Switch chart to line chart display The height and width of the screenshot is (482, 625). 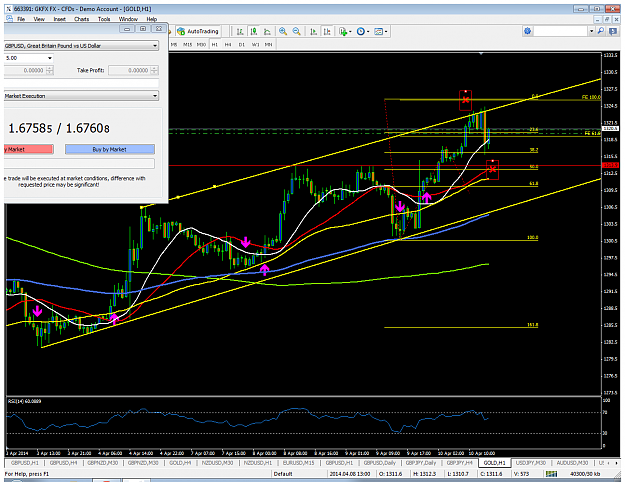click(267, 31)
